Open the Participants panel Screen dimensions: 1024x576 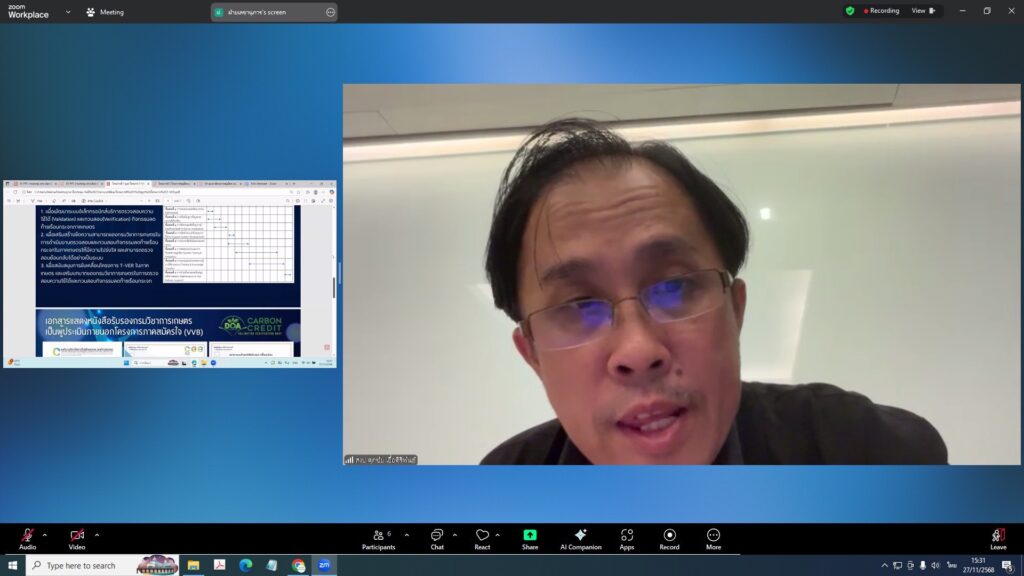coord(378,537)
